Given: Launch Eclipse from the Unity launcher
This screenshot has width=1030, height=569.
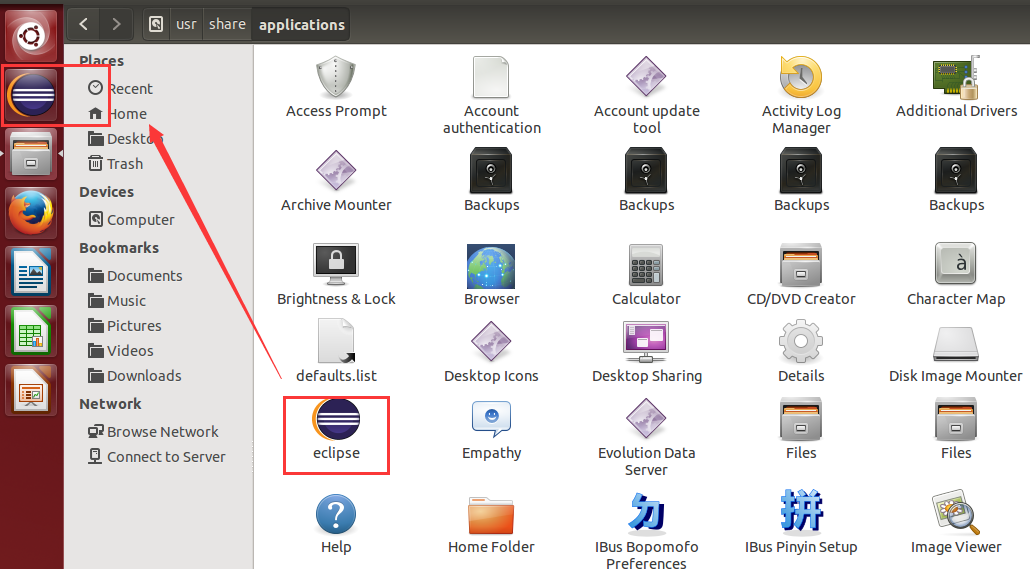Looking at the screenshot, I should (31, 95).
